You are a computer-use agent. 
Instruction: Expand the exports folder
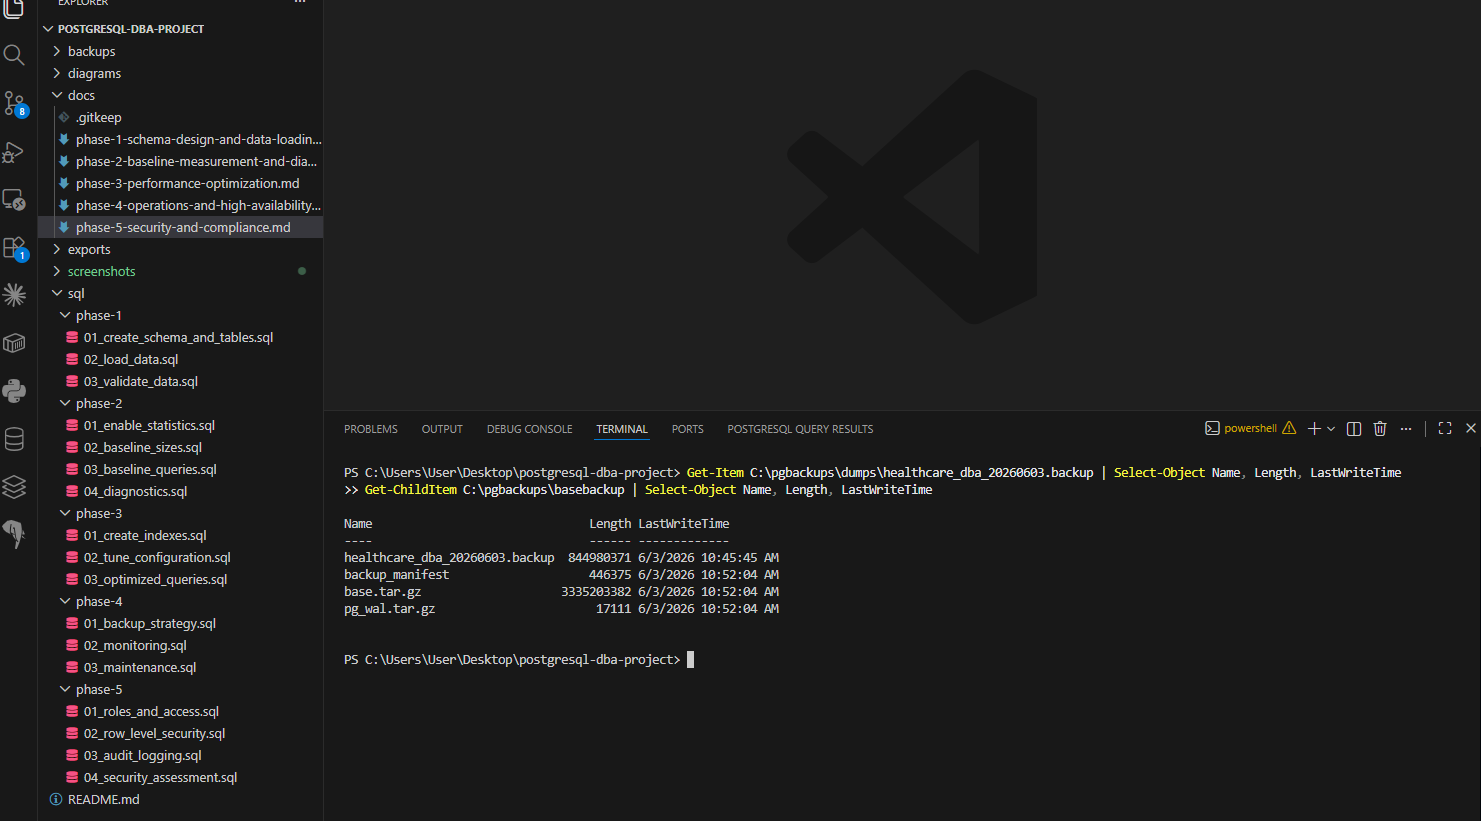[x=180, y=249]
